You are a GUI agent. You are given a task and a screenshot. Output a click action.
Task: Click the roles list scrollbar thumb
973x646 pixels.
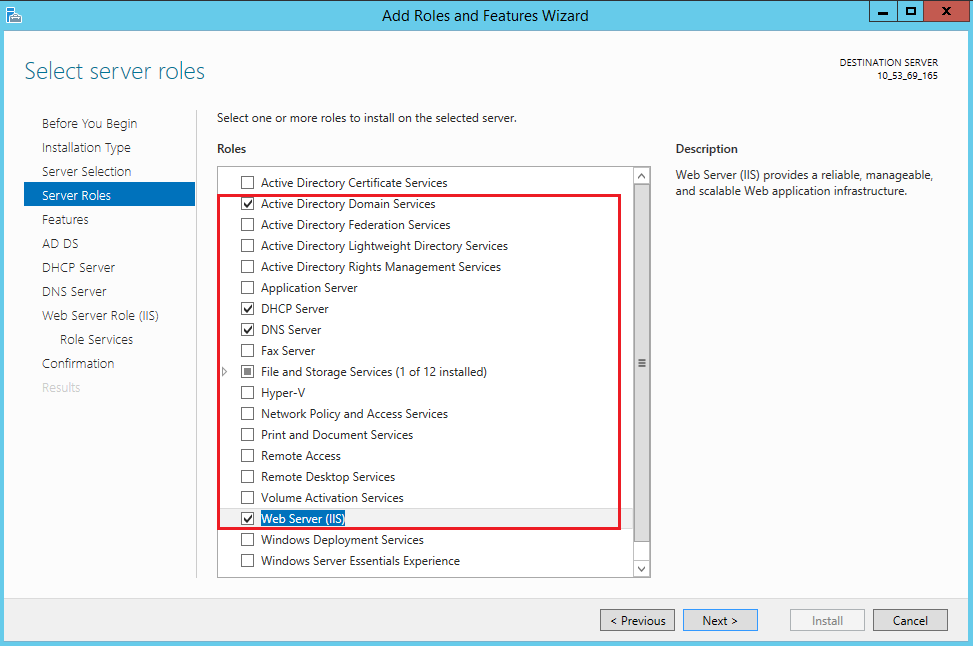[642, 363]
